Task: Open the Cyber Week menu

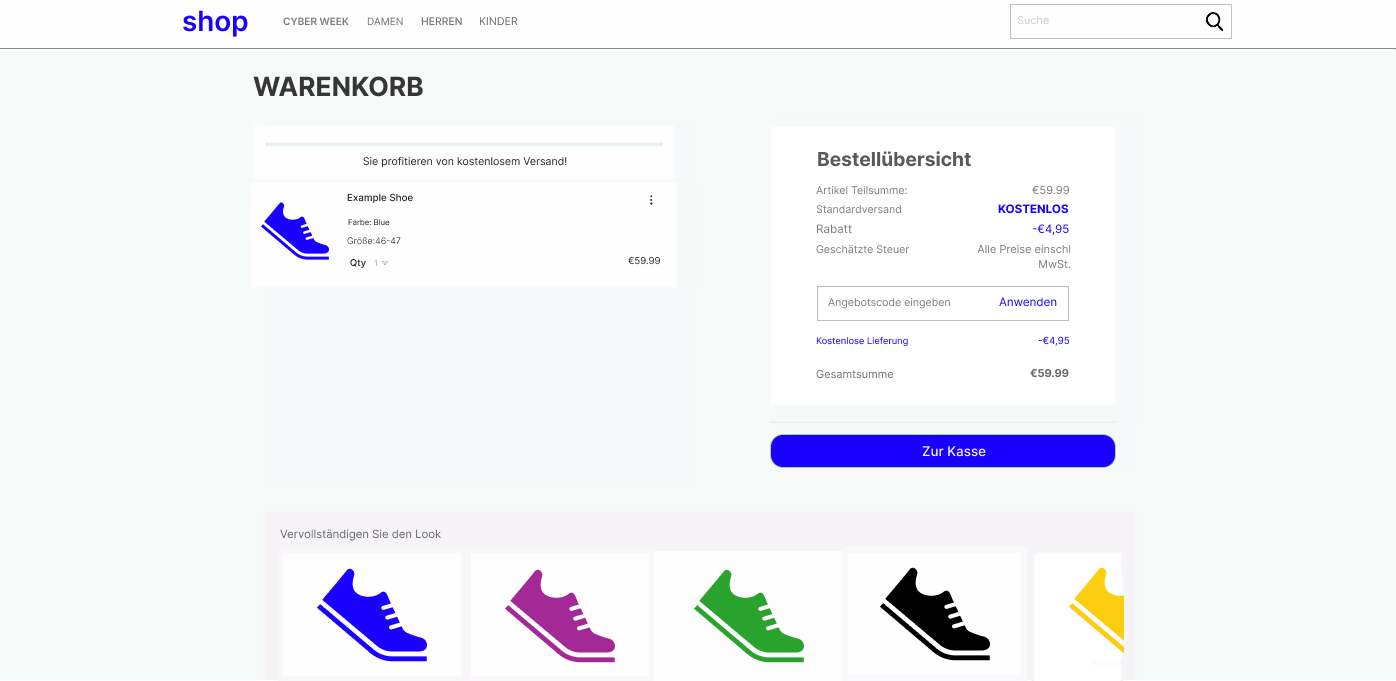Action: click(316, 22)
